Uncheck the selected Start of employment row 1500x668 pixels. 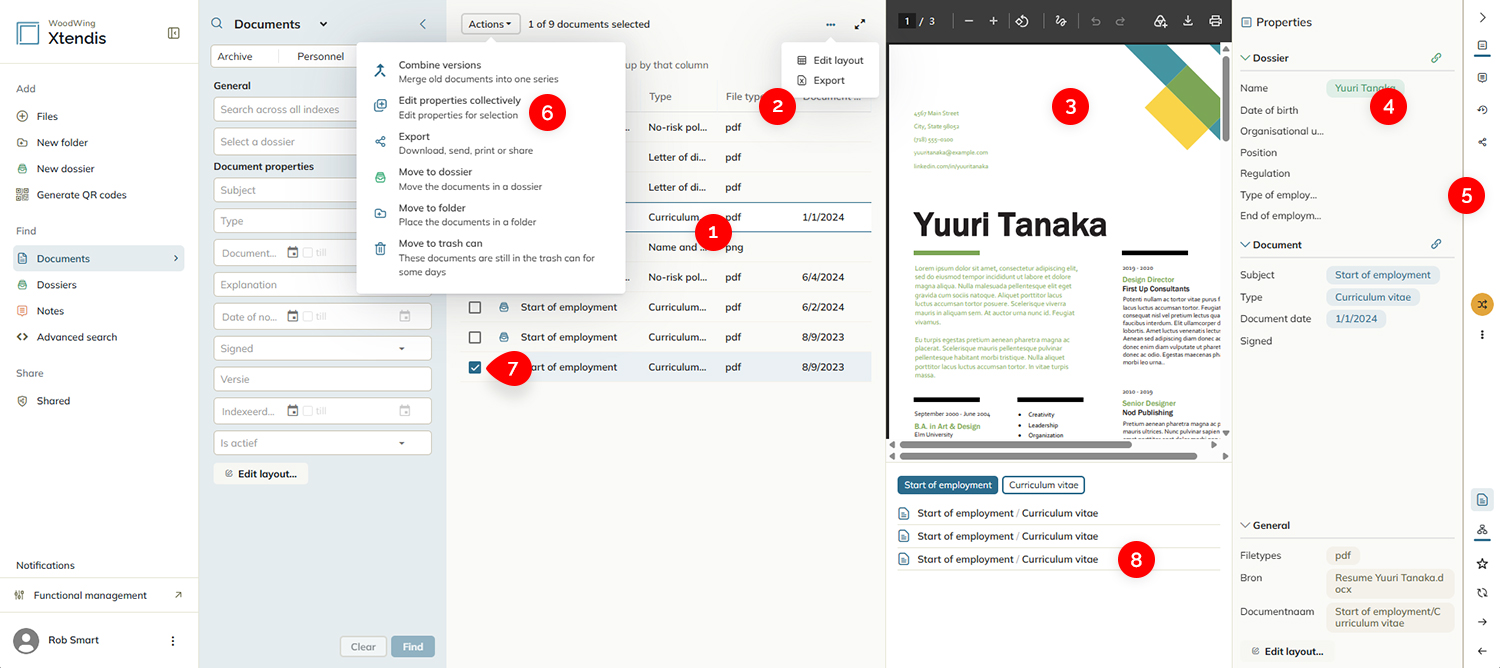475,367
